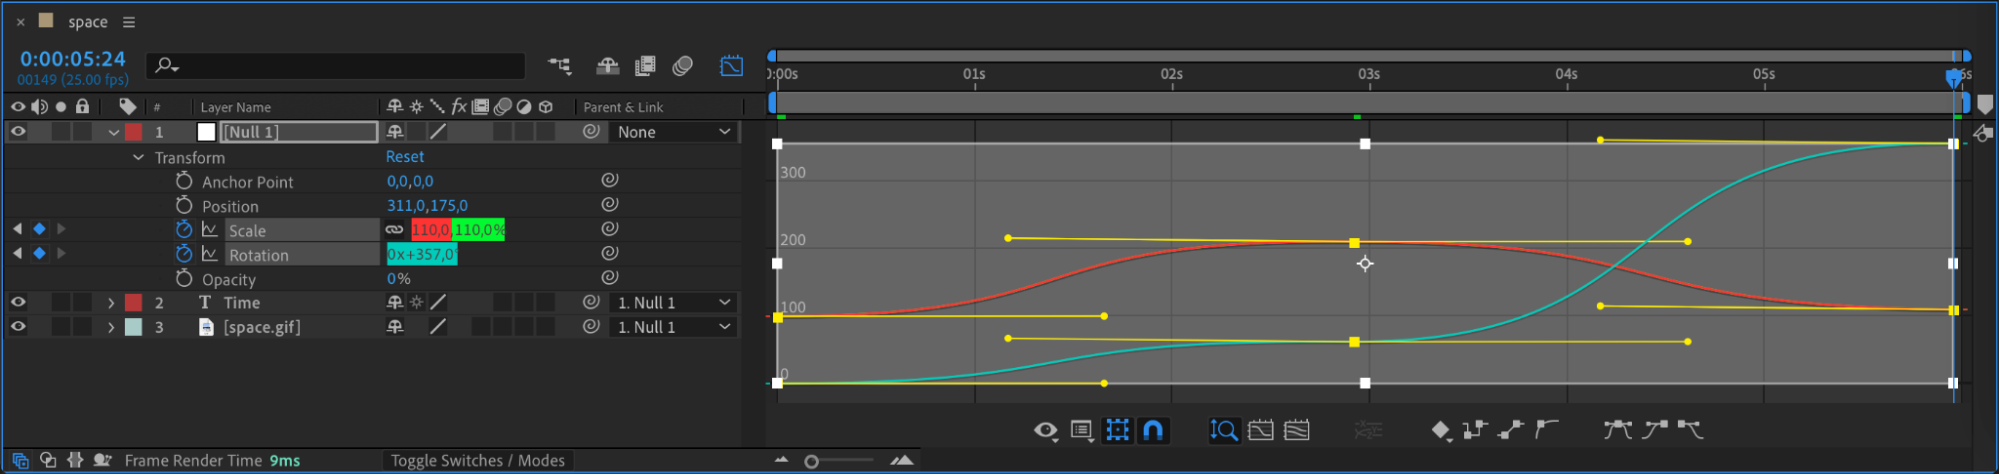Toggle visibility of space.gif layer
This screenshot has width=1999, height=475.
pyautogui.click(x=18, y=327)
